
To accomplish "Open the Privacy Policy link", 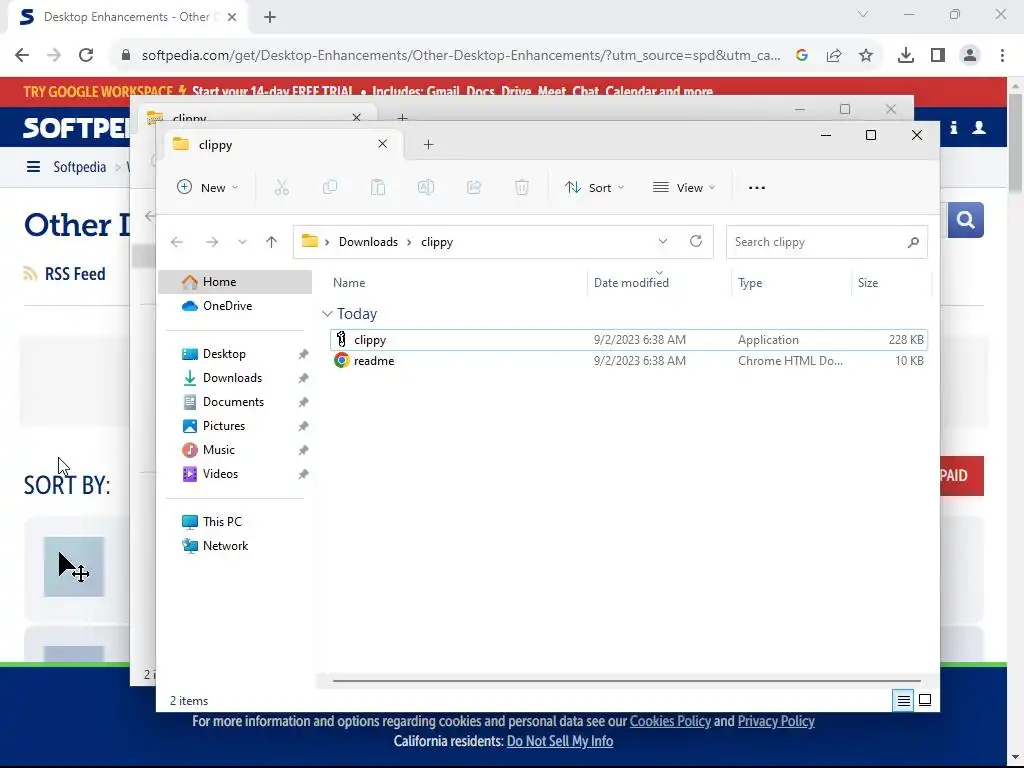I will tap(776, 722).
